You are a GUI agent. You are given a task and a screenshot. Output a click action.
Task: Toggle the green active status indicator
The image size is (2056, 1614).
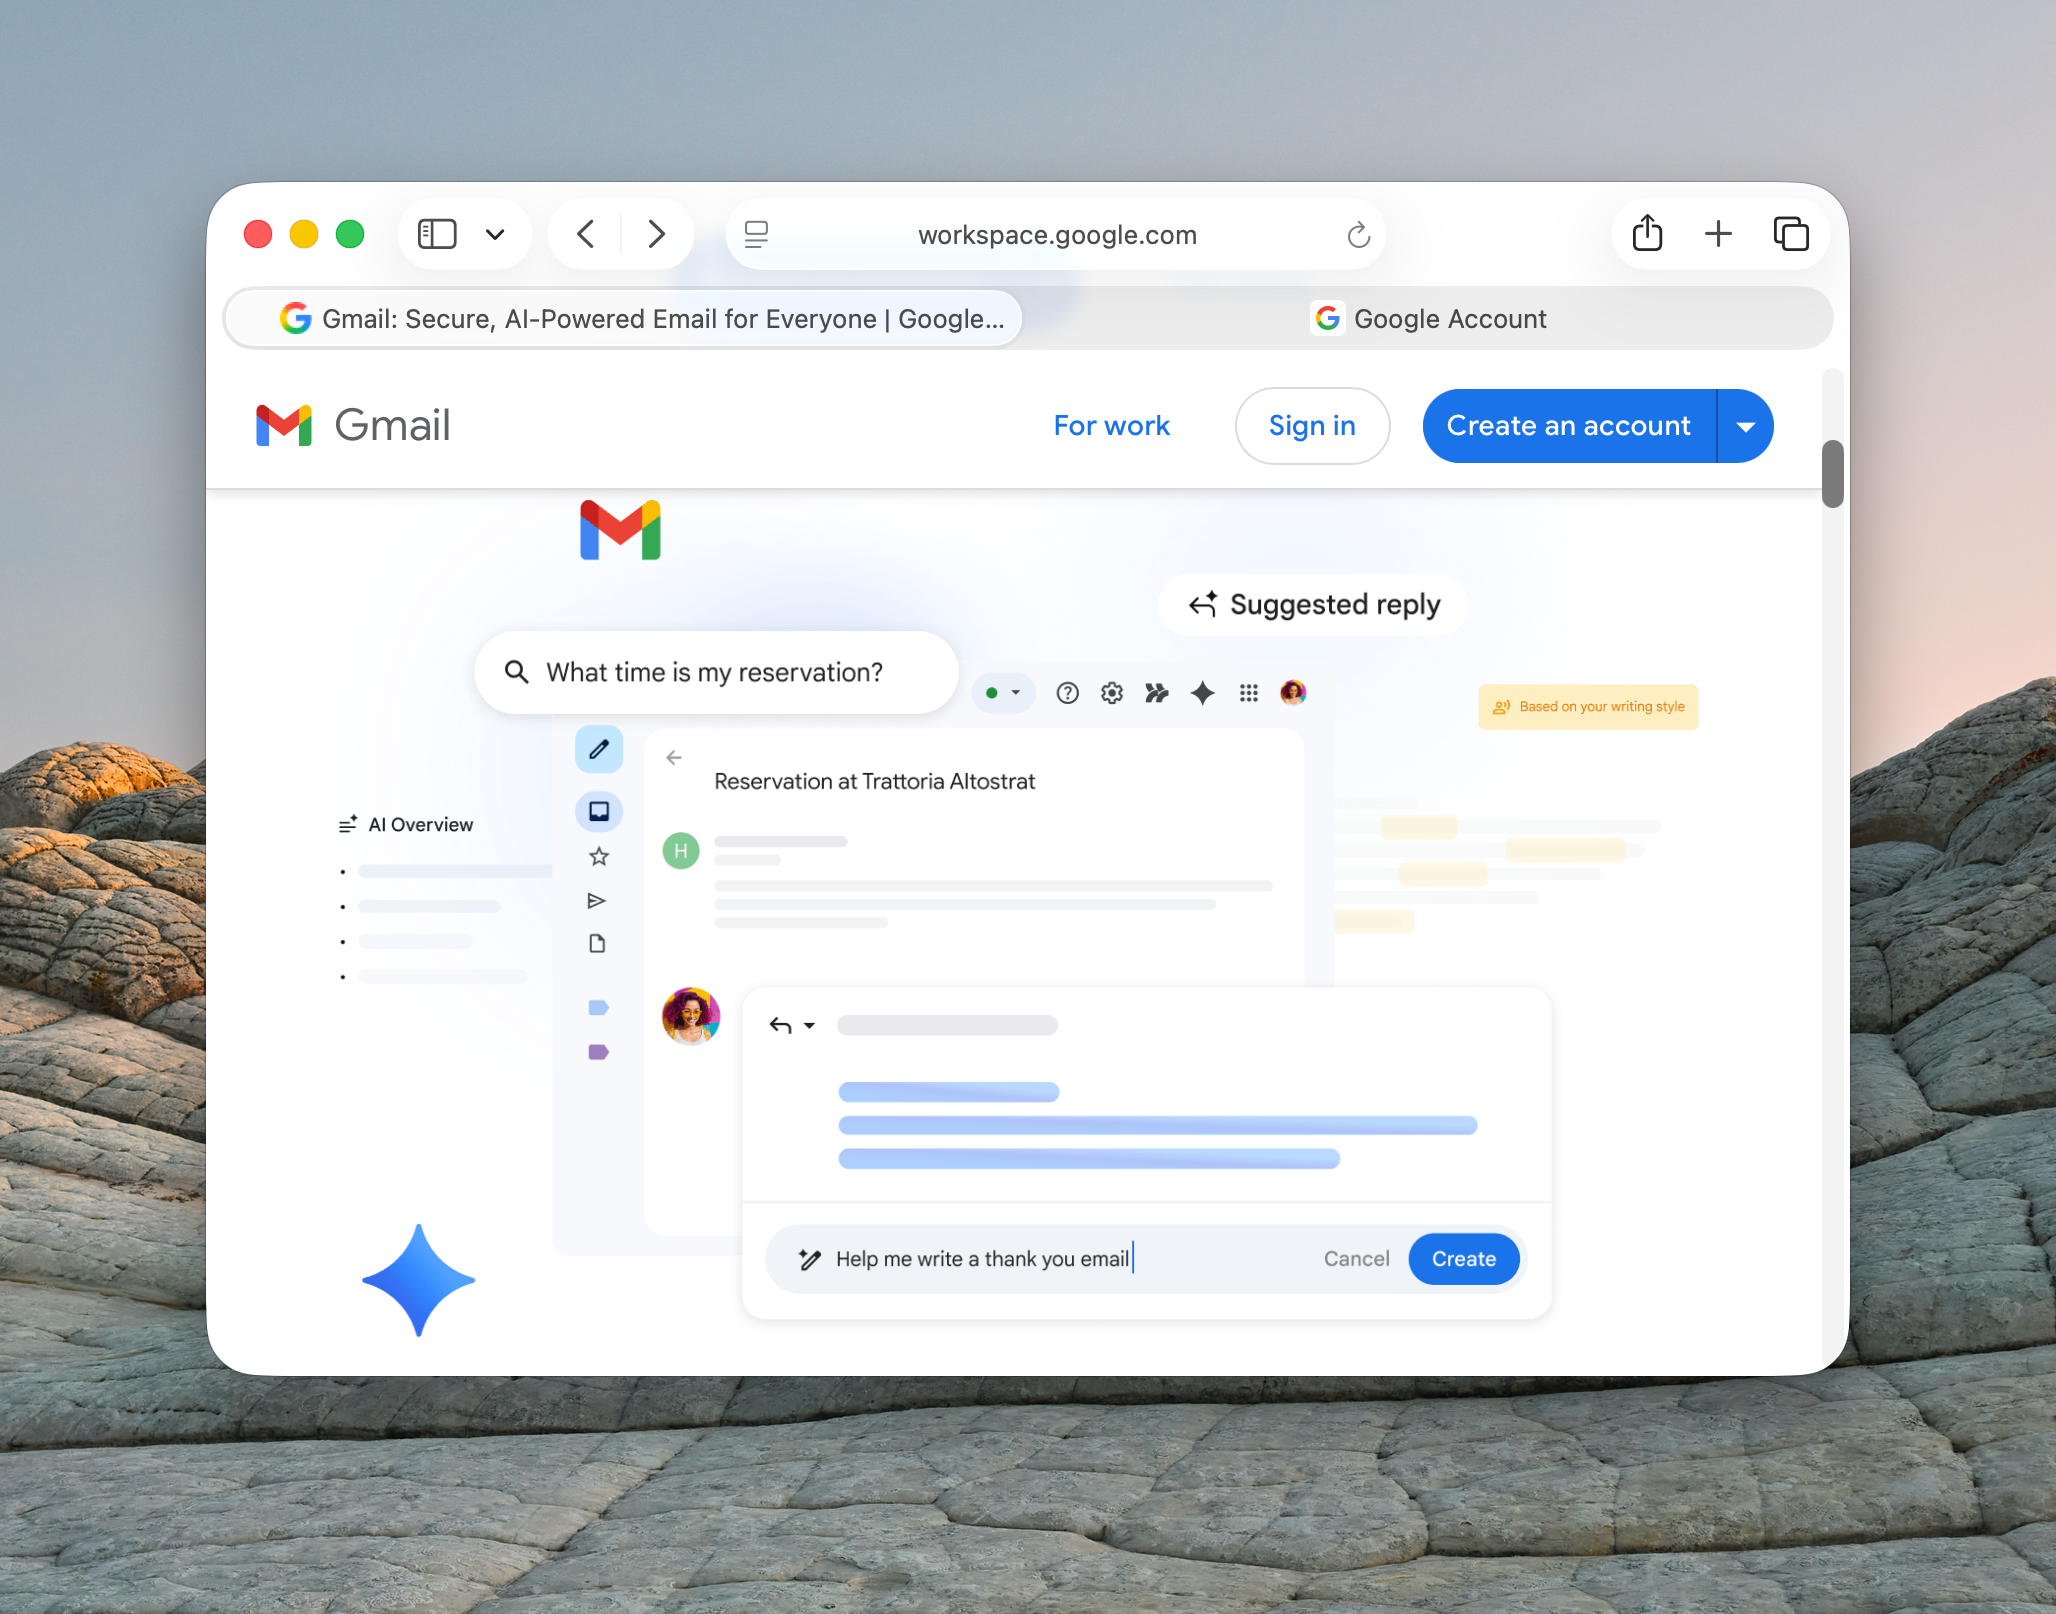(x=990, y=692)
